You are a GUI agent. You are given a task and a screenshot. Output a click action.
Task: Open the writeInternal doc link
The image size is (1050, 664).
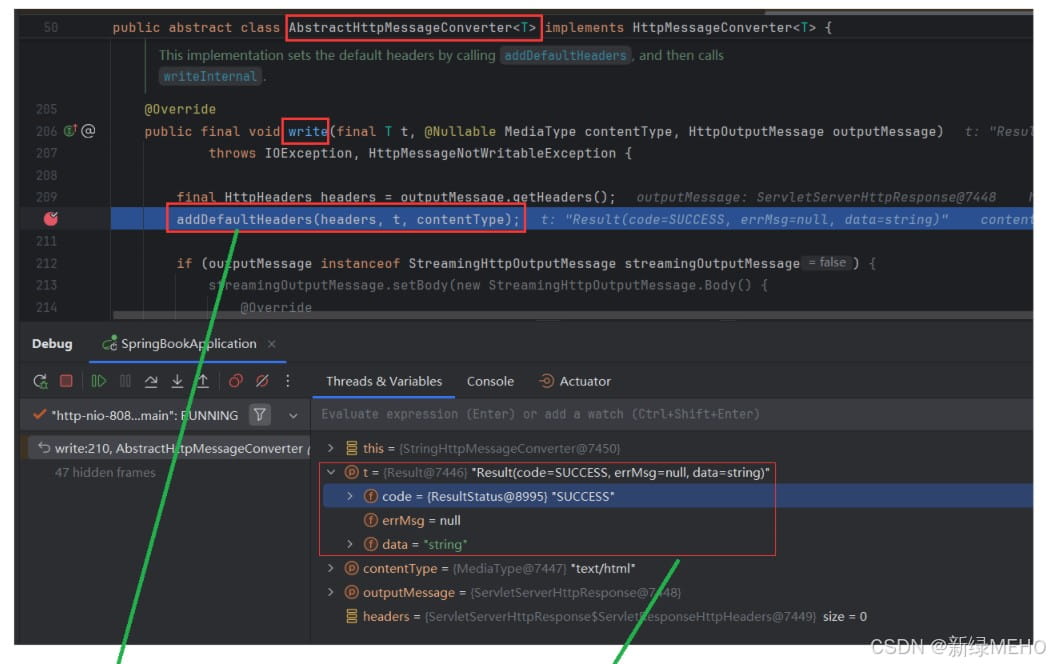coord(210,76)
